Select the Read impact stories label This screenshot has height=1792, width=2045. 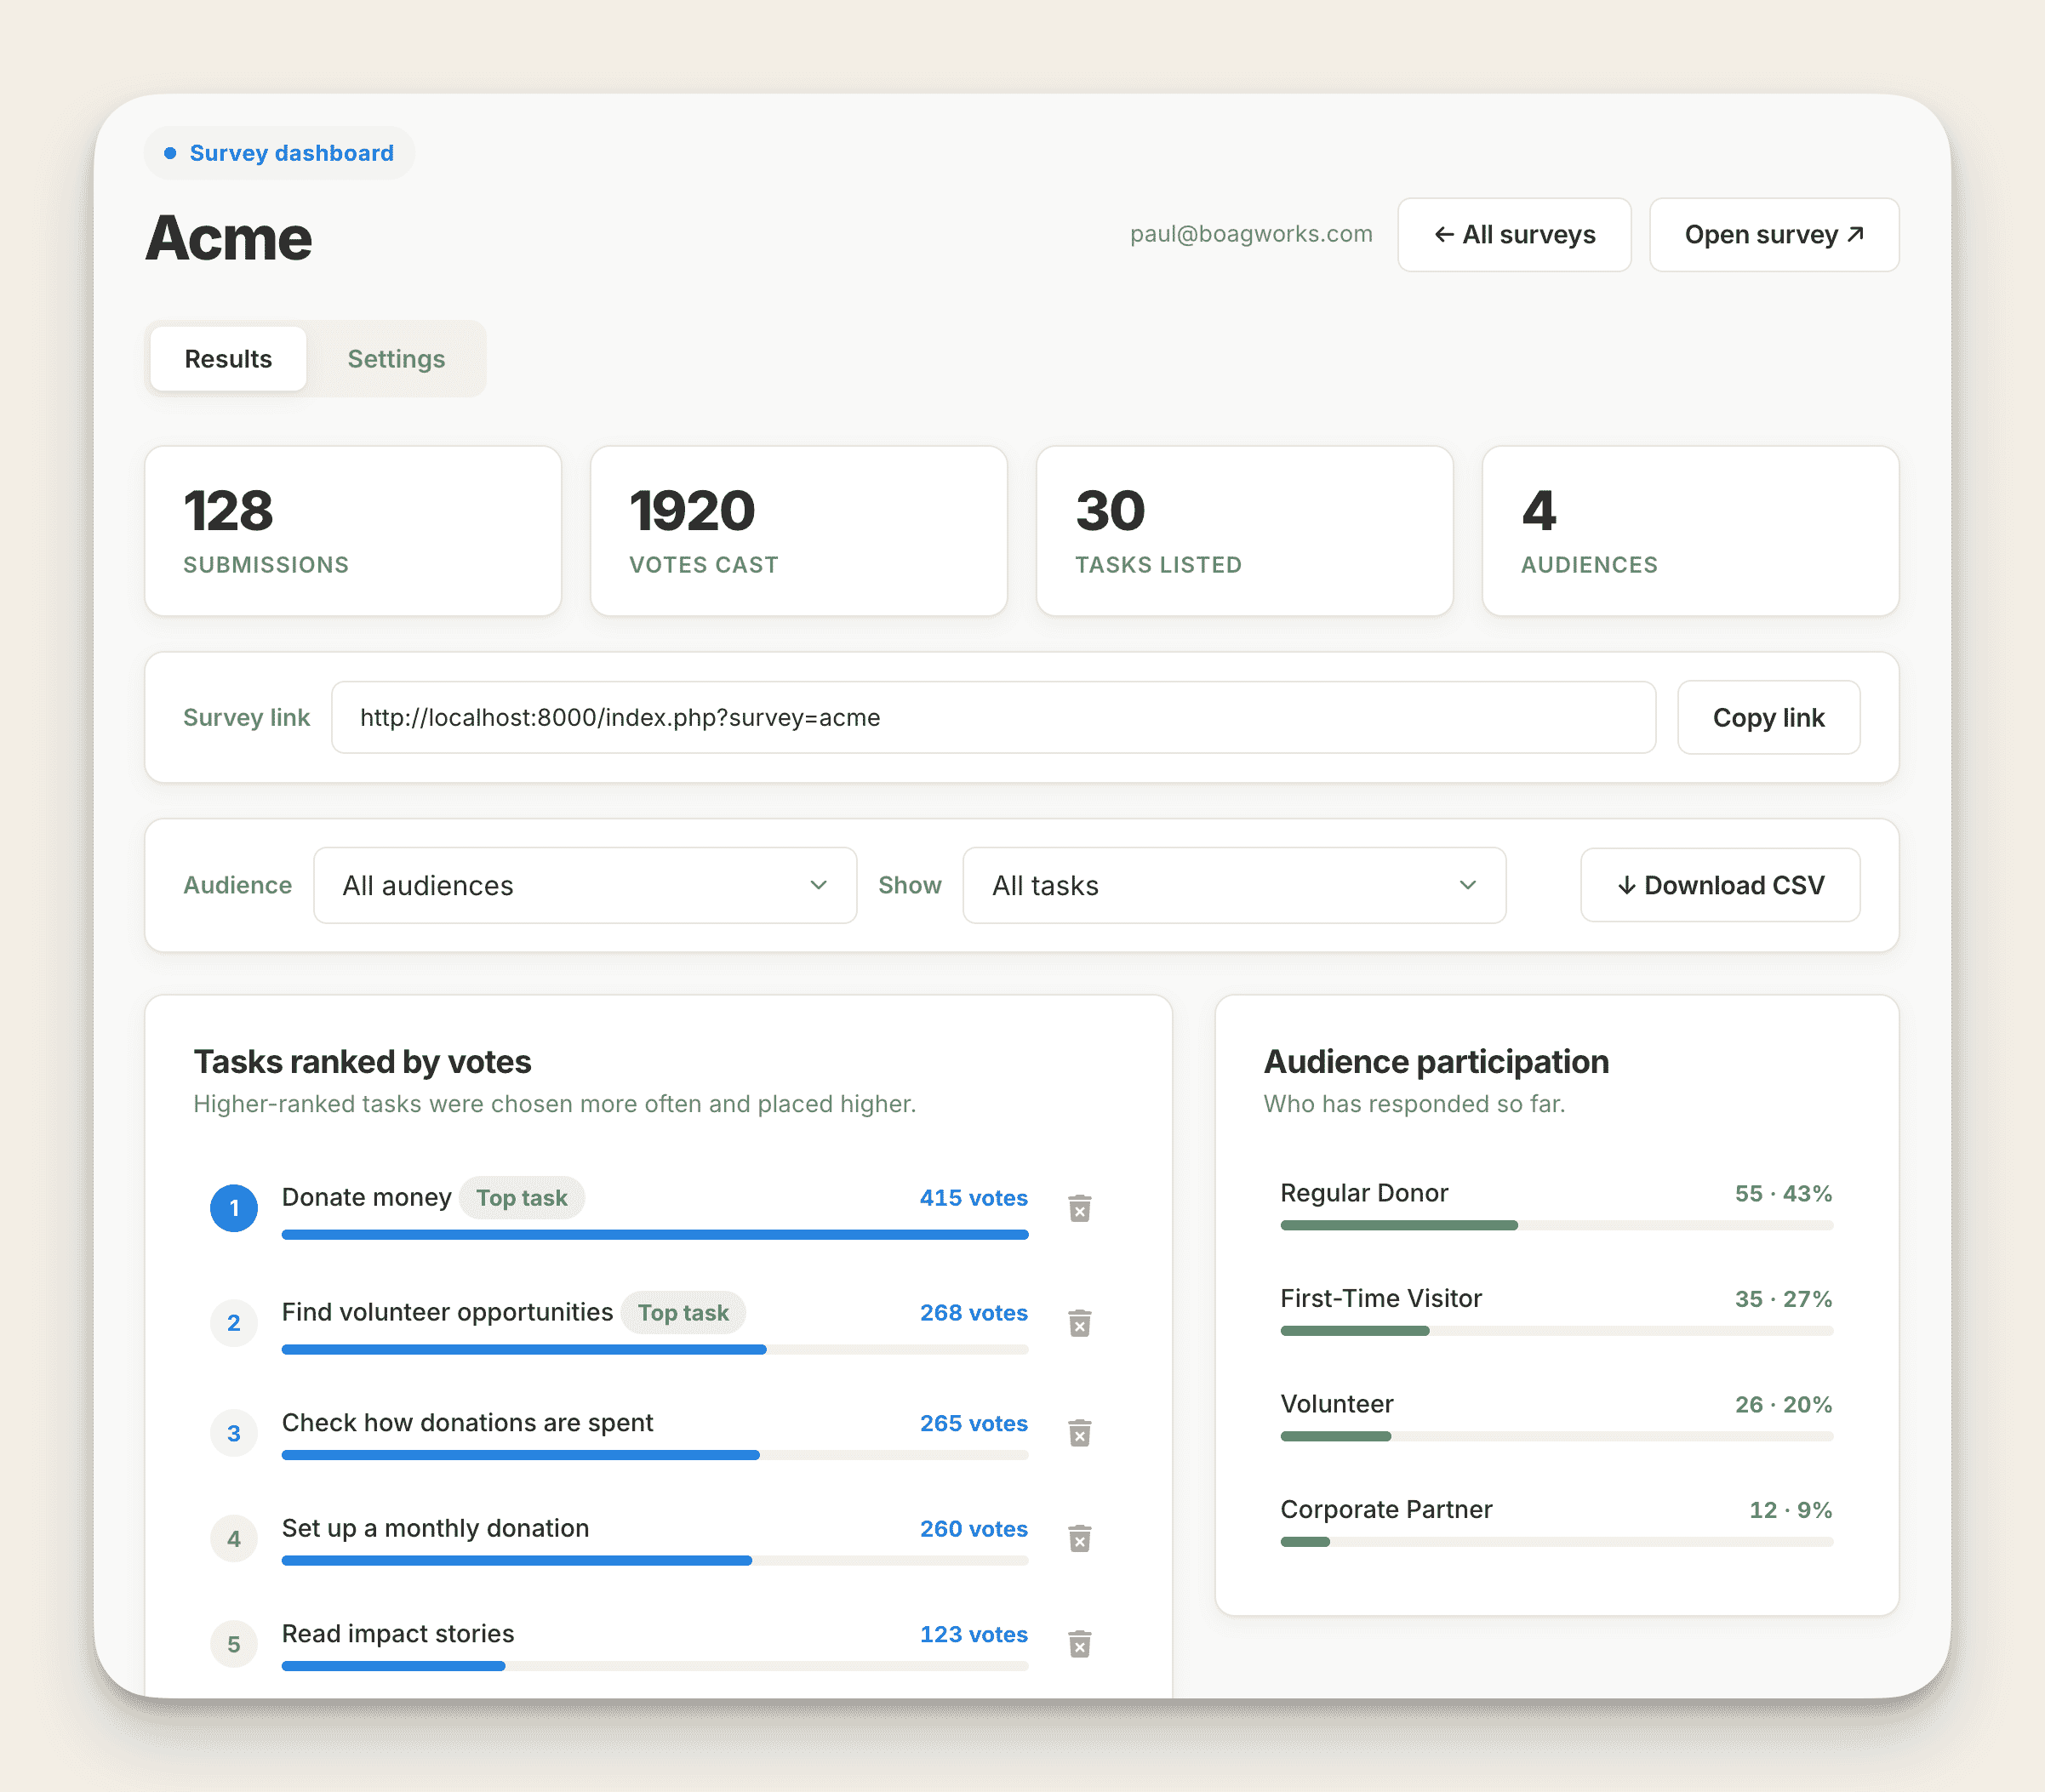point(398,1634)
